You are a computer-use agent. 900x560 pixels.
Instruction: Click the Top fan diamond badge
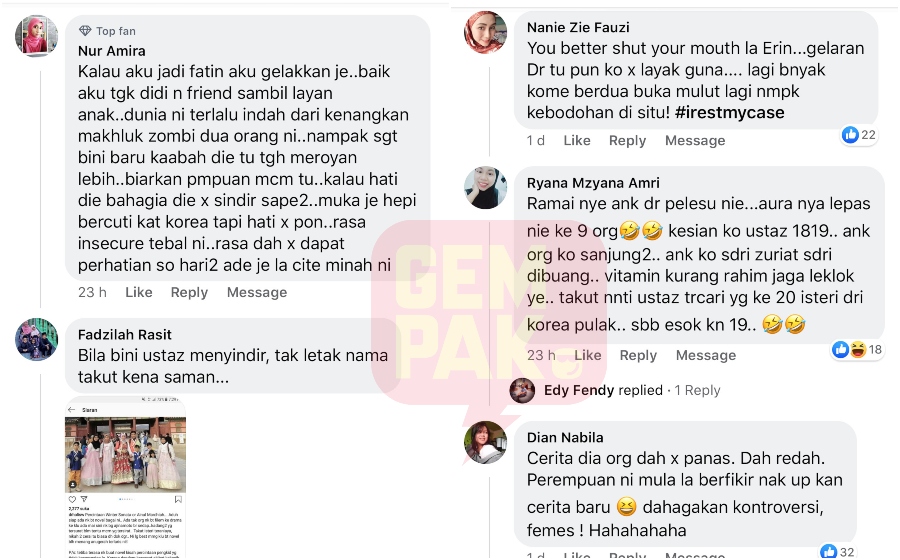point(85,30)
